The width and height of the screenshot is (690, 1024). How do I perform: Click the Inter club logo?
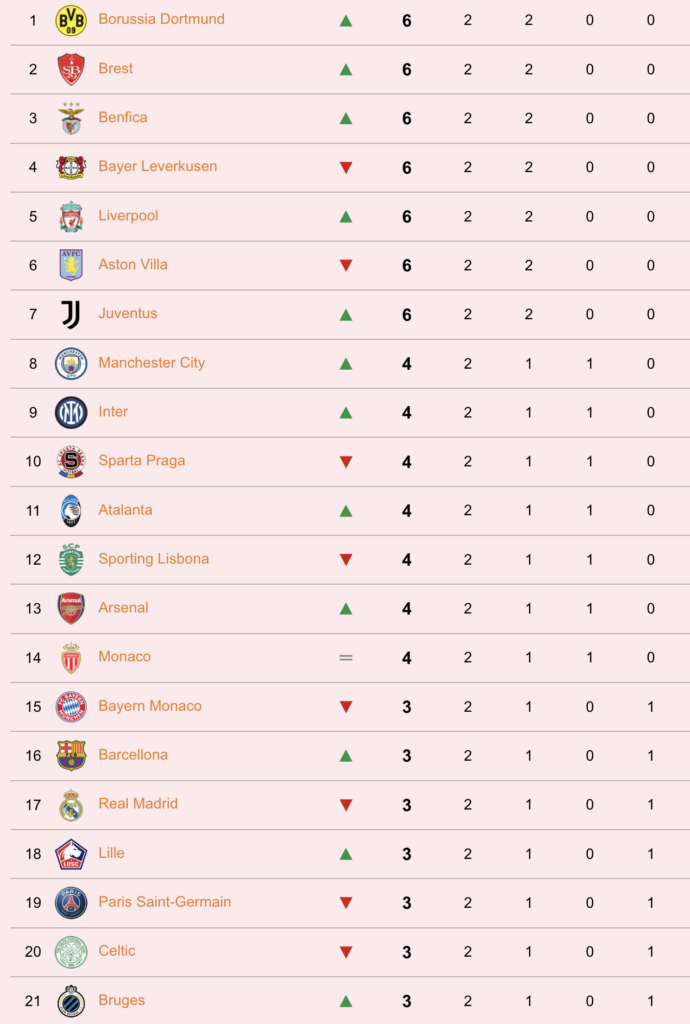(x=71, y=412)
